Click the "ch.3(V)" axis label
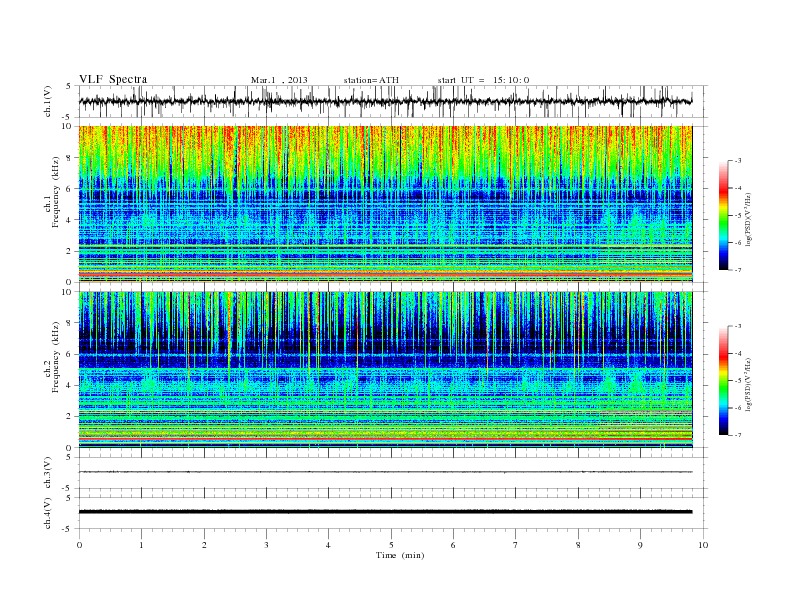792x612 pixels. coord(48,473)
